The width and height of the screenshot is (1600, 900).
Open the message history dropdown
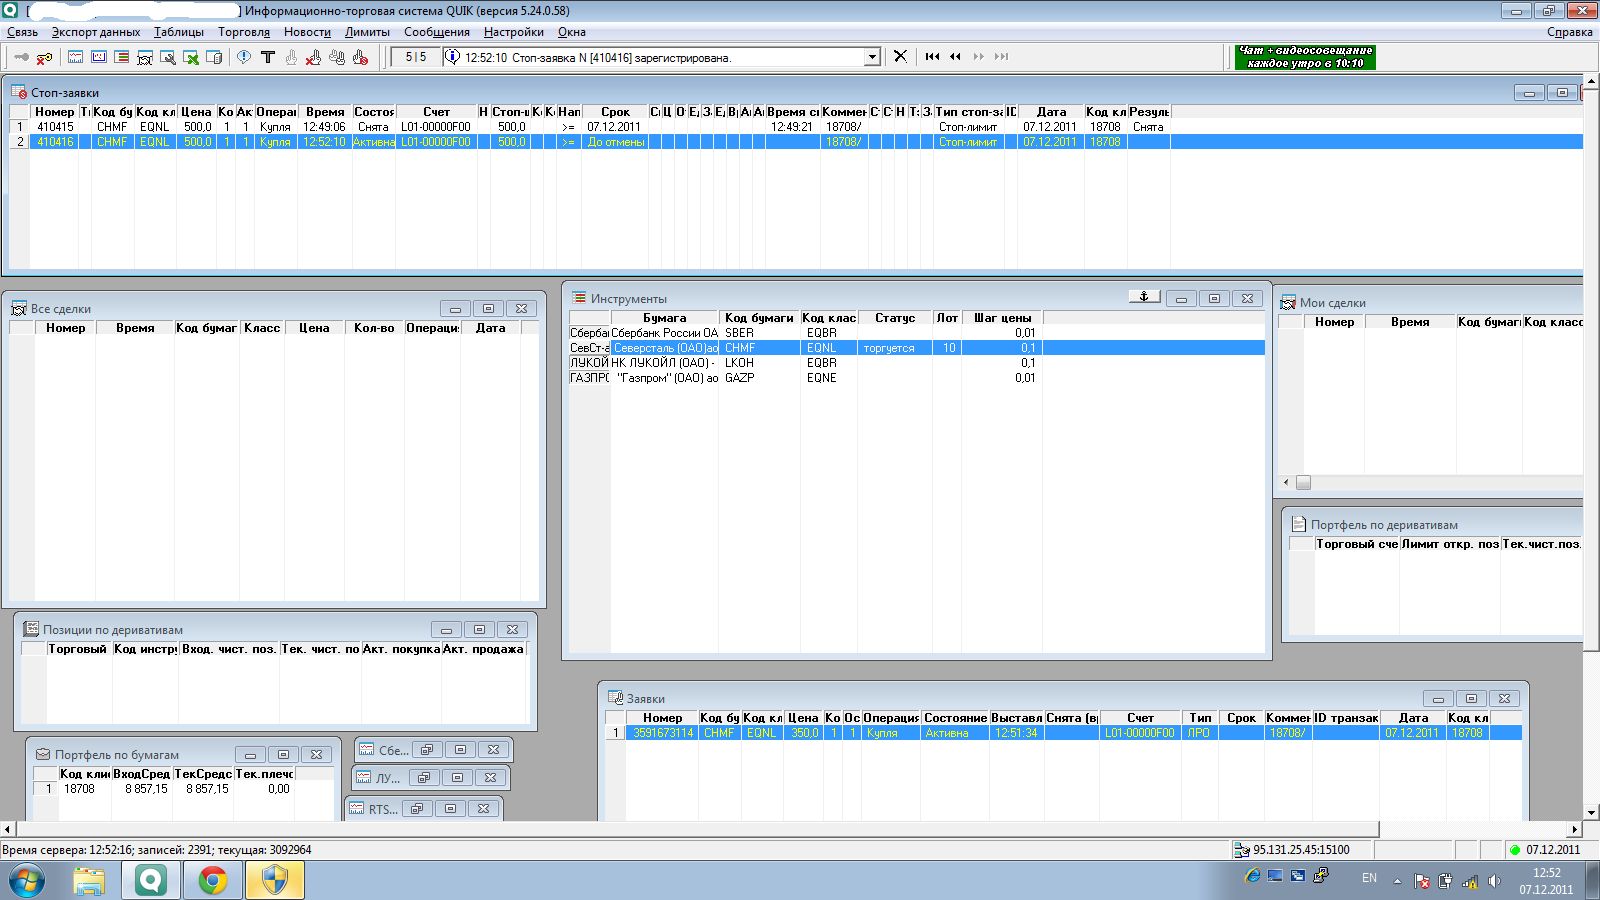point(872,57)
